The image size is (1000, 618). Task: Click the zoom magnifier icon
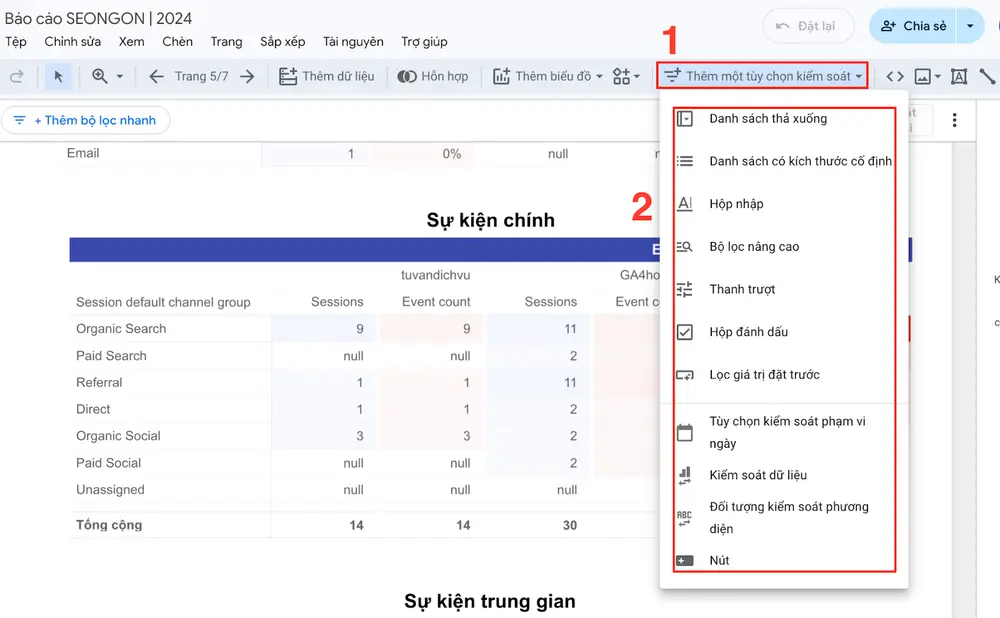pos(99,76)
